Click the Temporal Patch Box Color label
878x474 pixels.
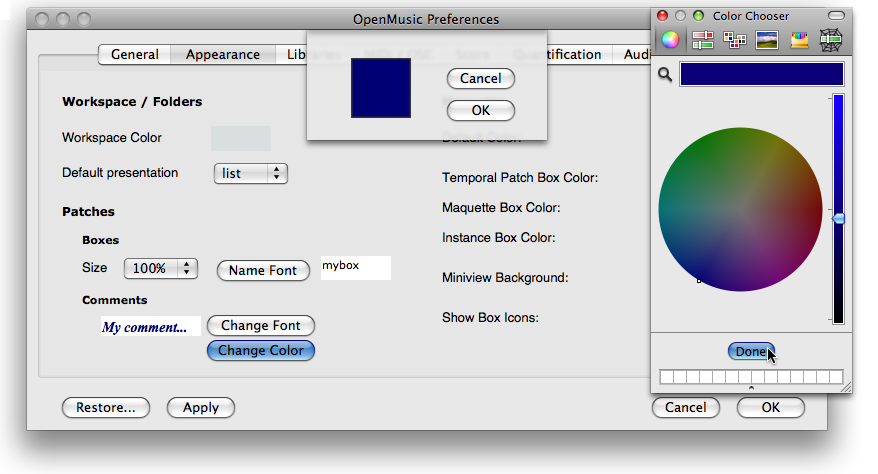tap(520, 178)
